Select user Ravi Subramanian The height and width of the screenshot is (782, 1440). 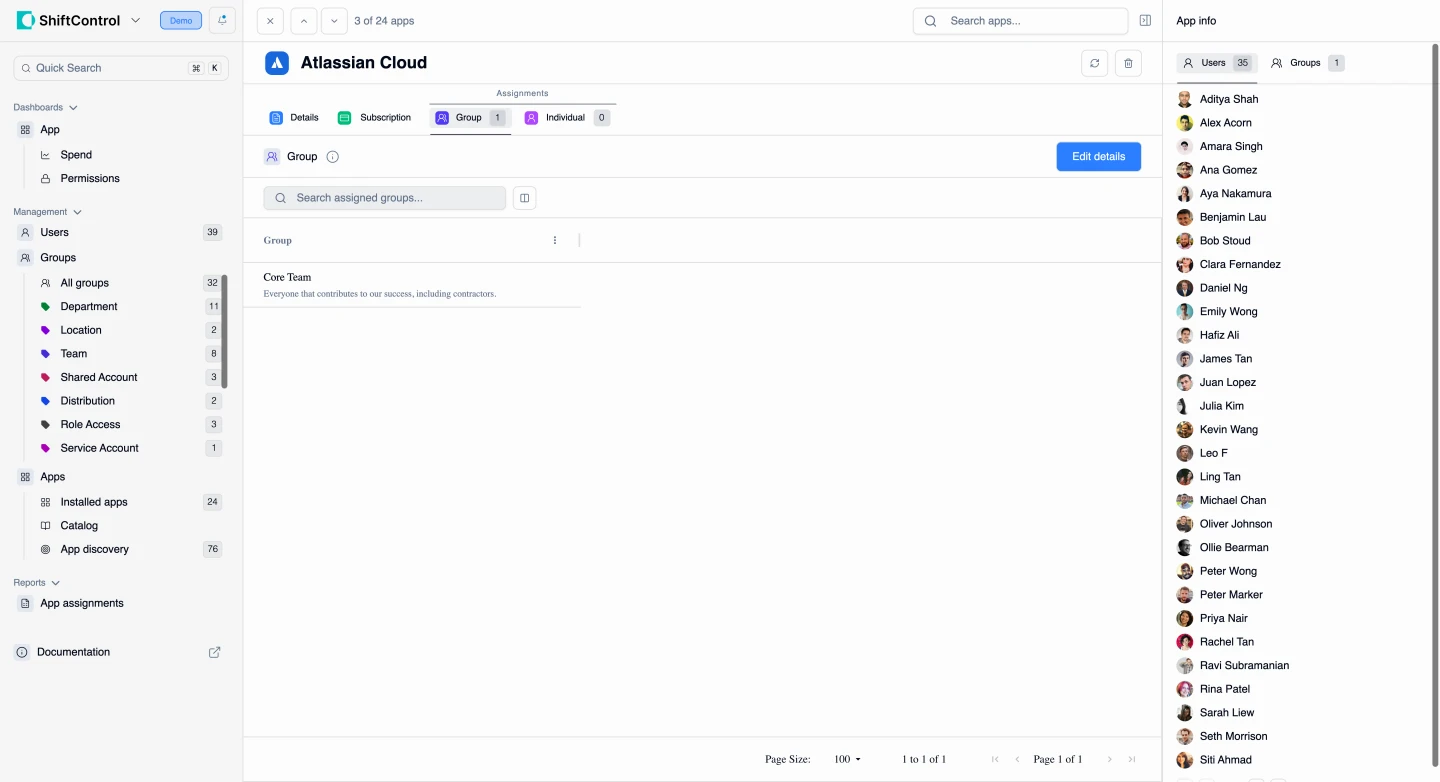coord(1244,666)
